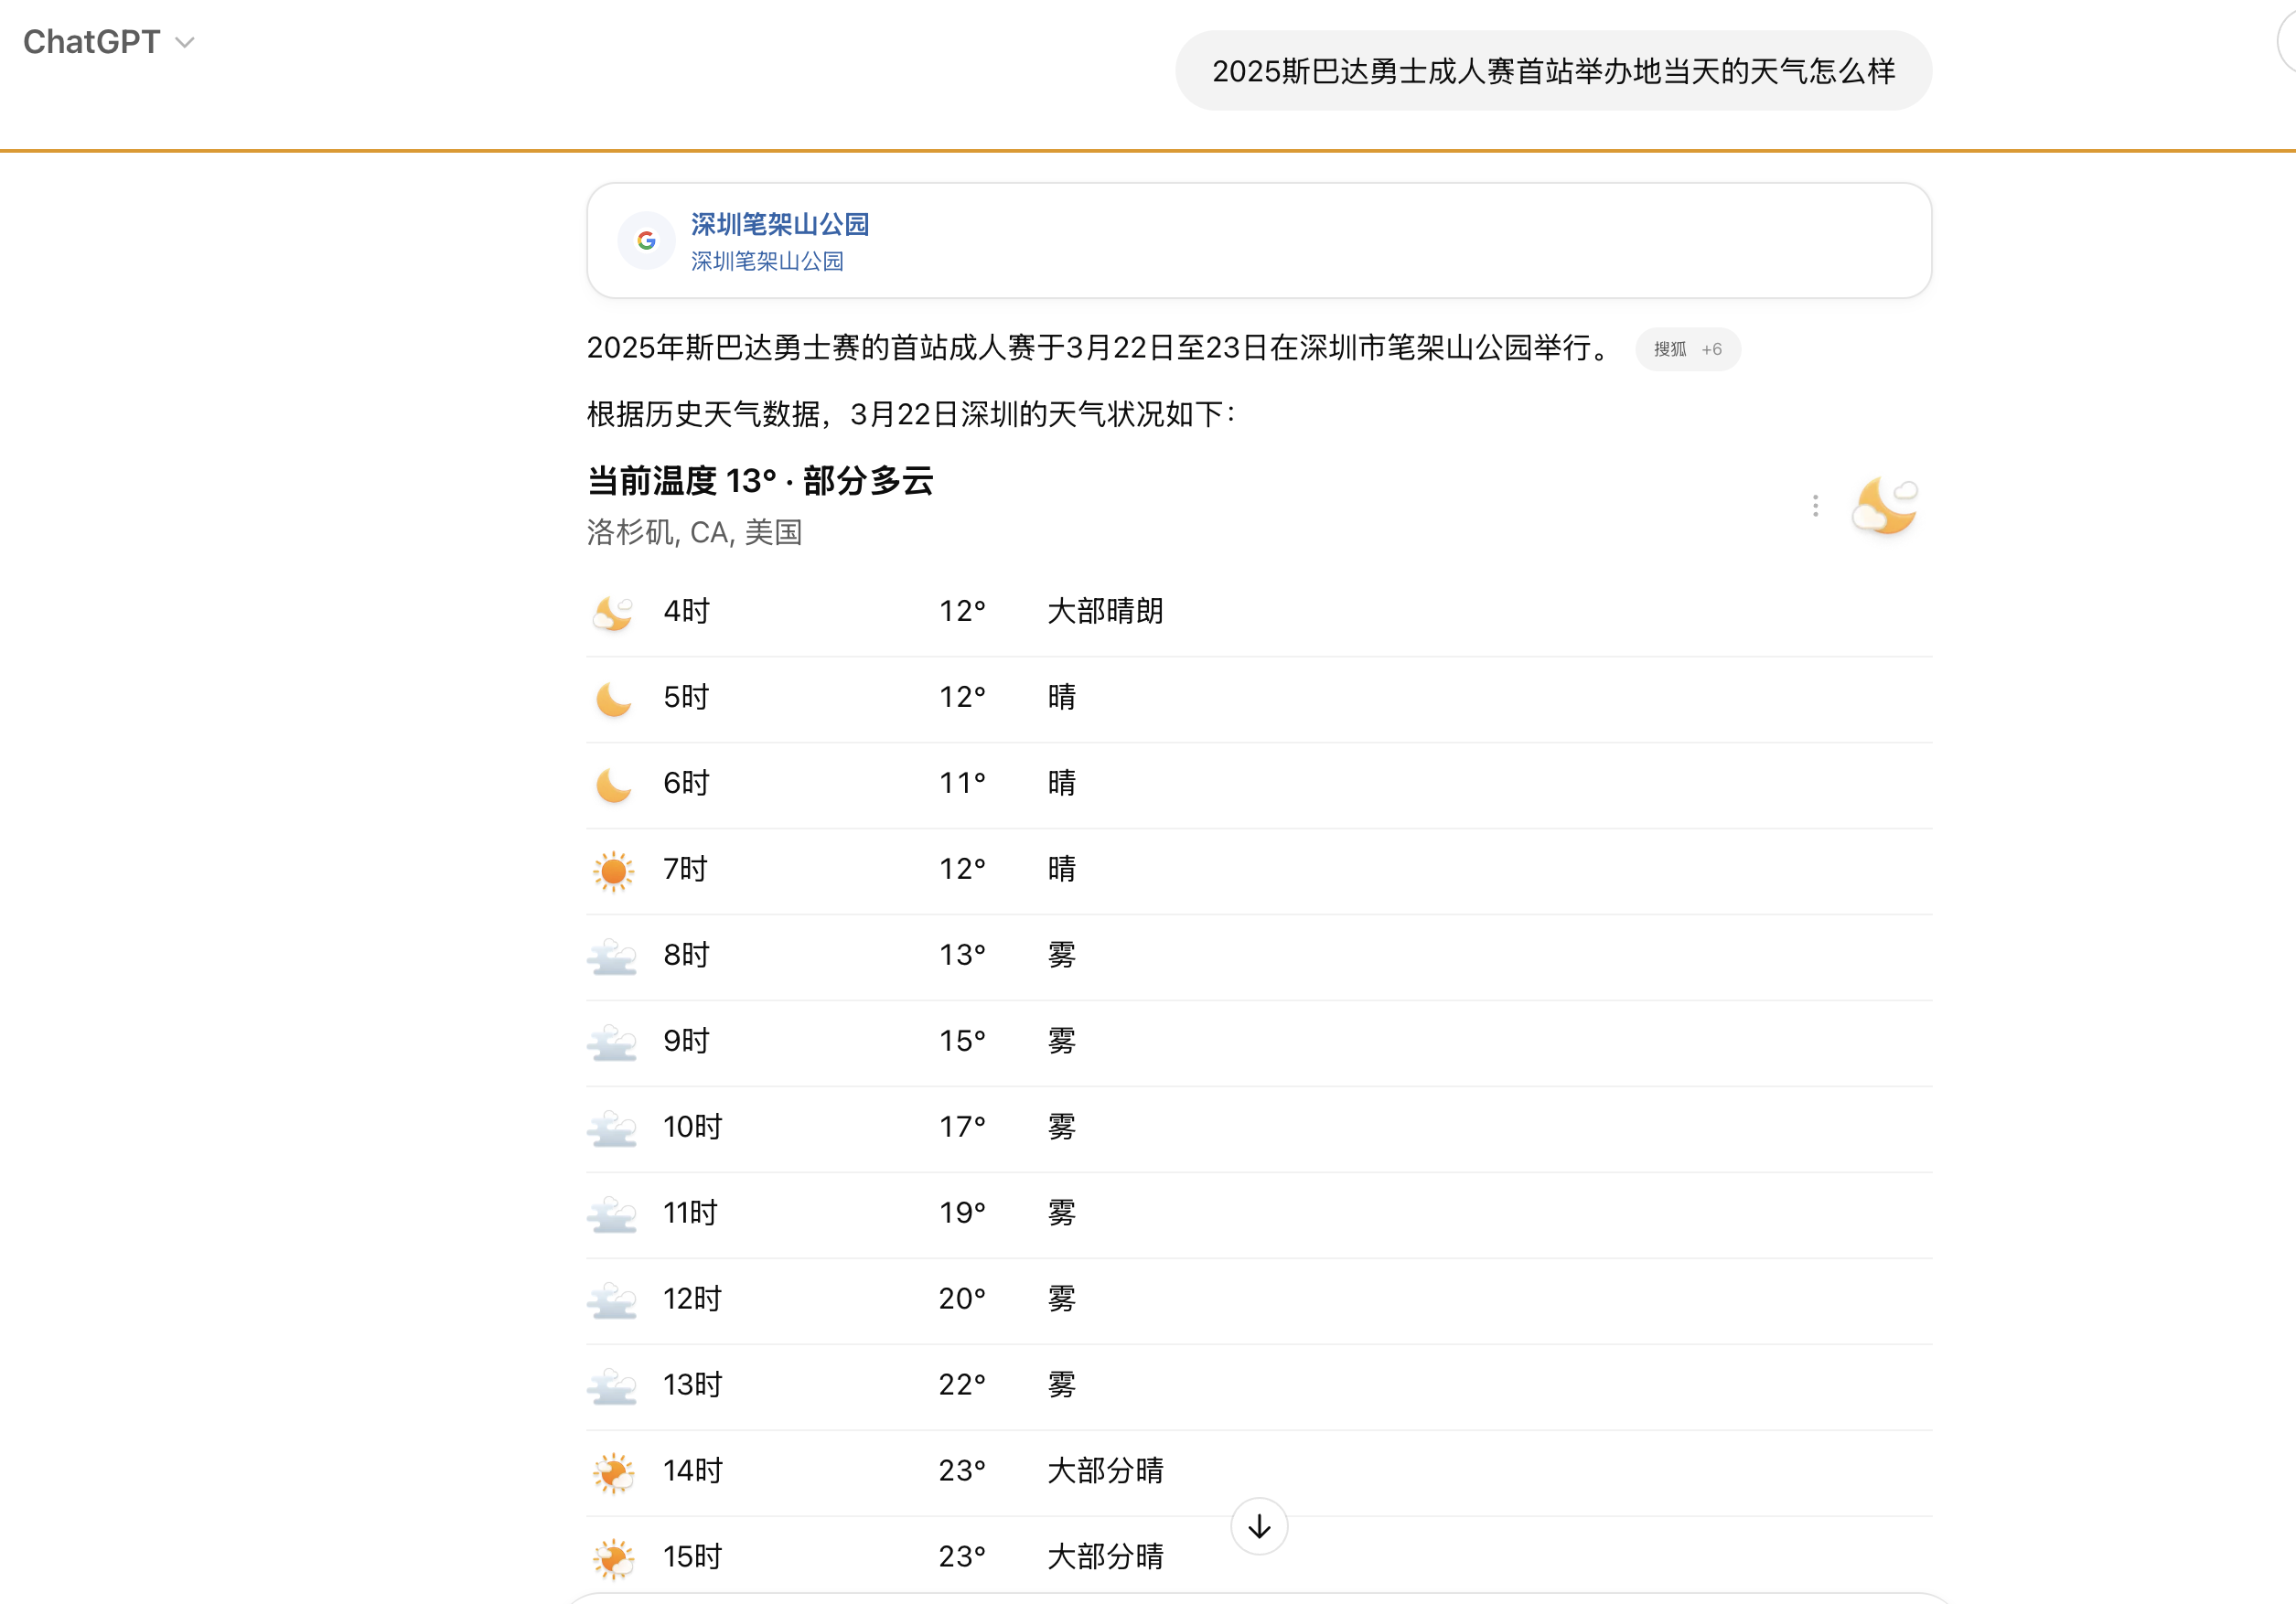The width and height of the screenshot is (2296, 1604).
Task: Click the 15° temperature in the 9时 row
Action: coord(962,1041)
